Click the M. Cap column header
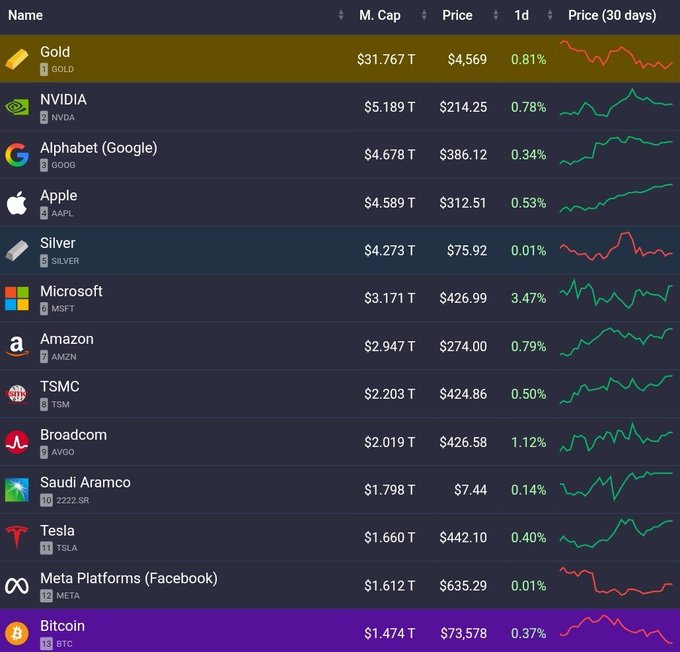The height and width of the screenshot is (652, 680). 380,15
